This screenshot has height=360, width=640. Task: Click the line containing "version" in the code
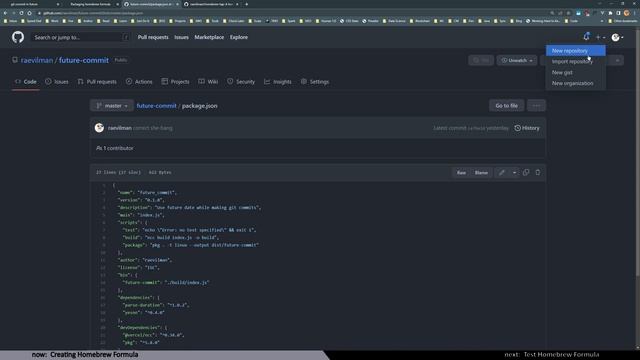coord(140,200)
